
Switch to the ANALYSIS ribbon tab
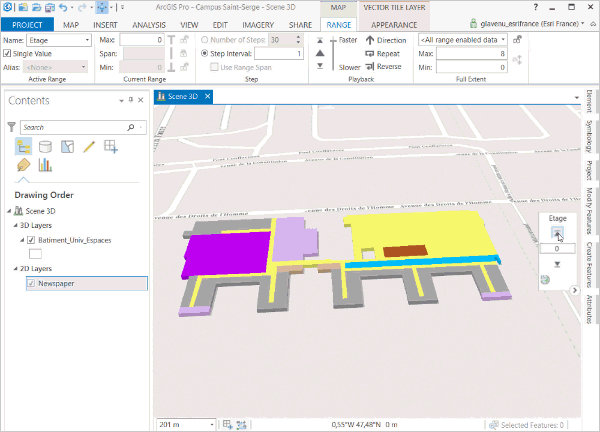click(149, 25)
